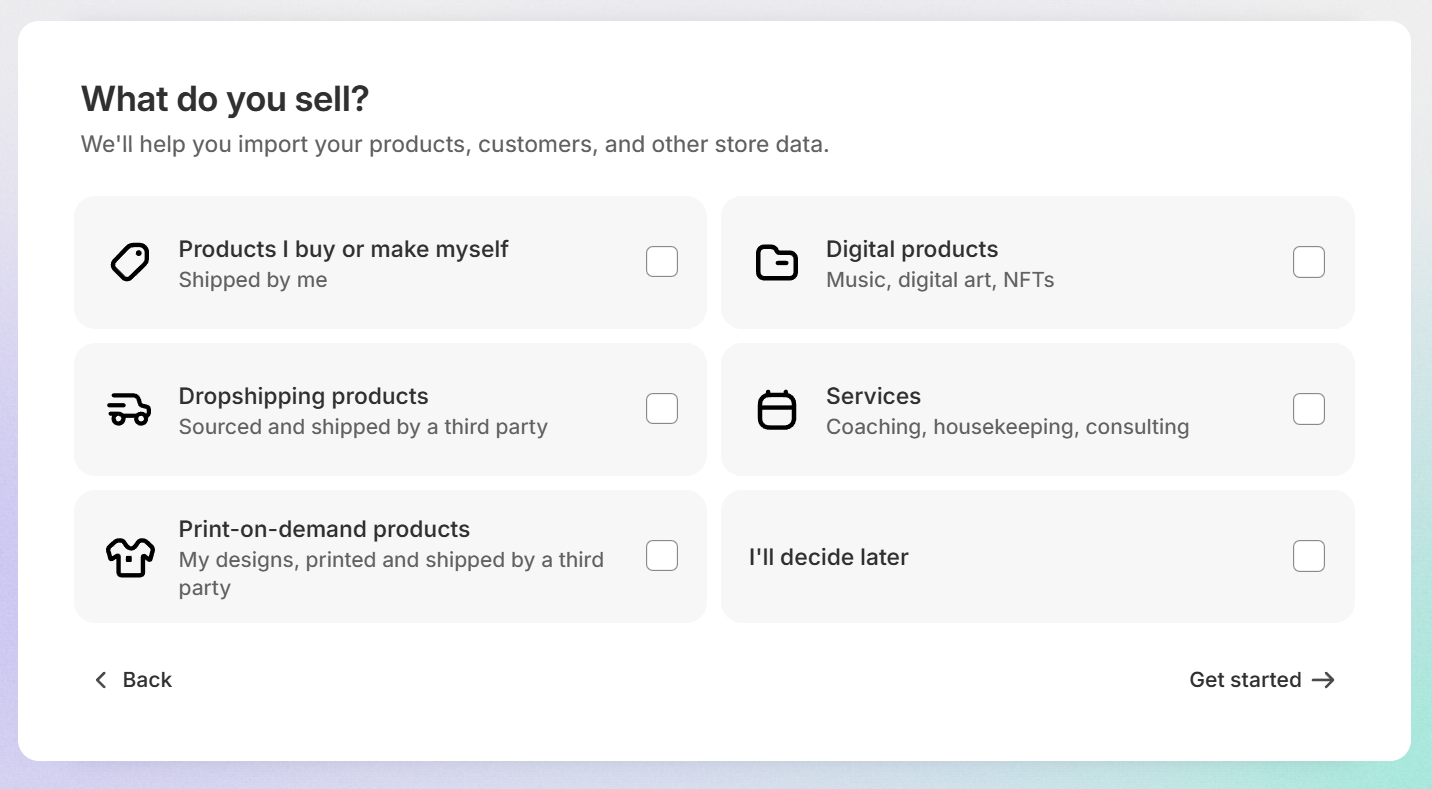
Task: Check the Digital products checkbox
Action: click(1308, 261)
